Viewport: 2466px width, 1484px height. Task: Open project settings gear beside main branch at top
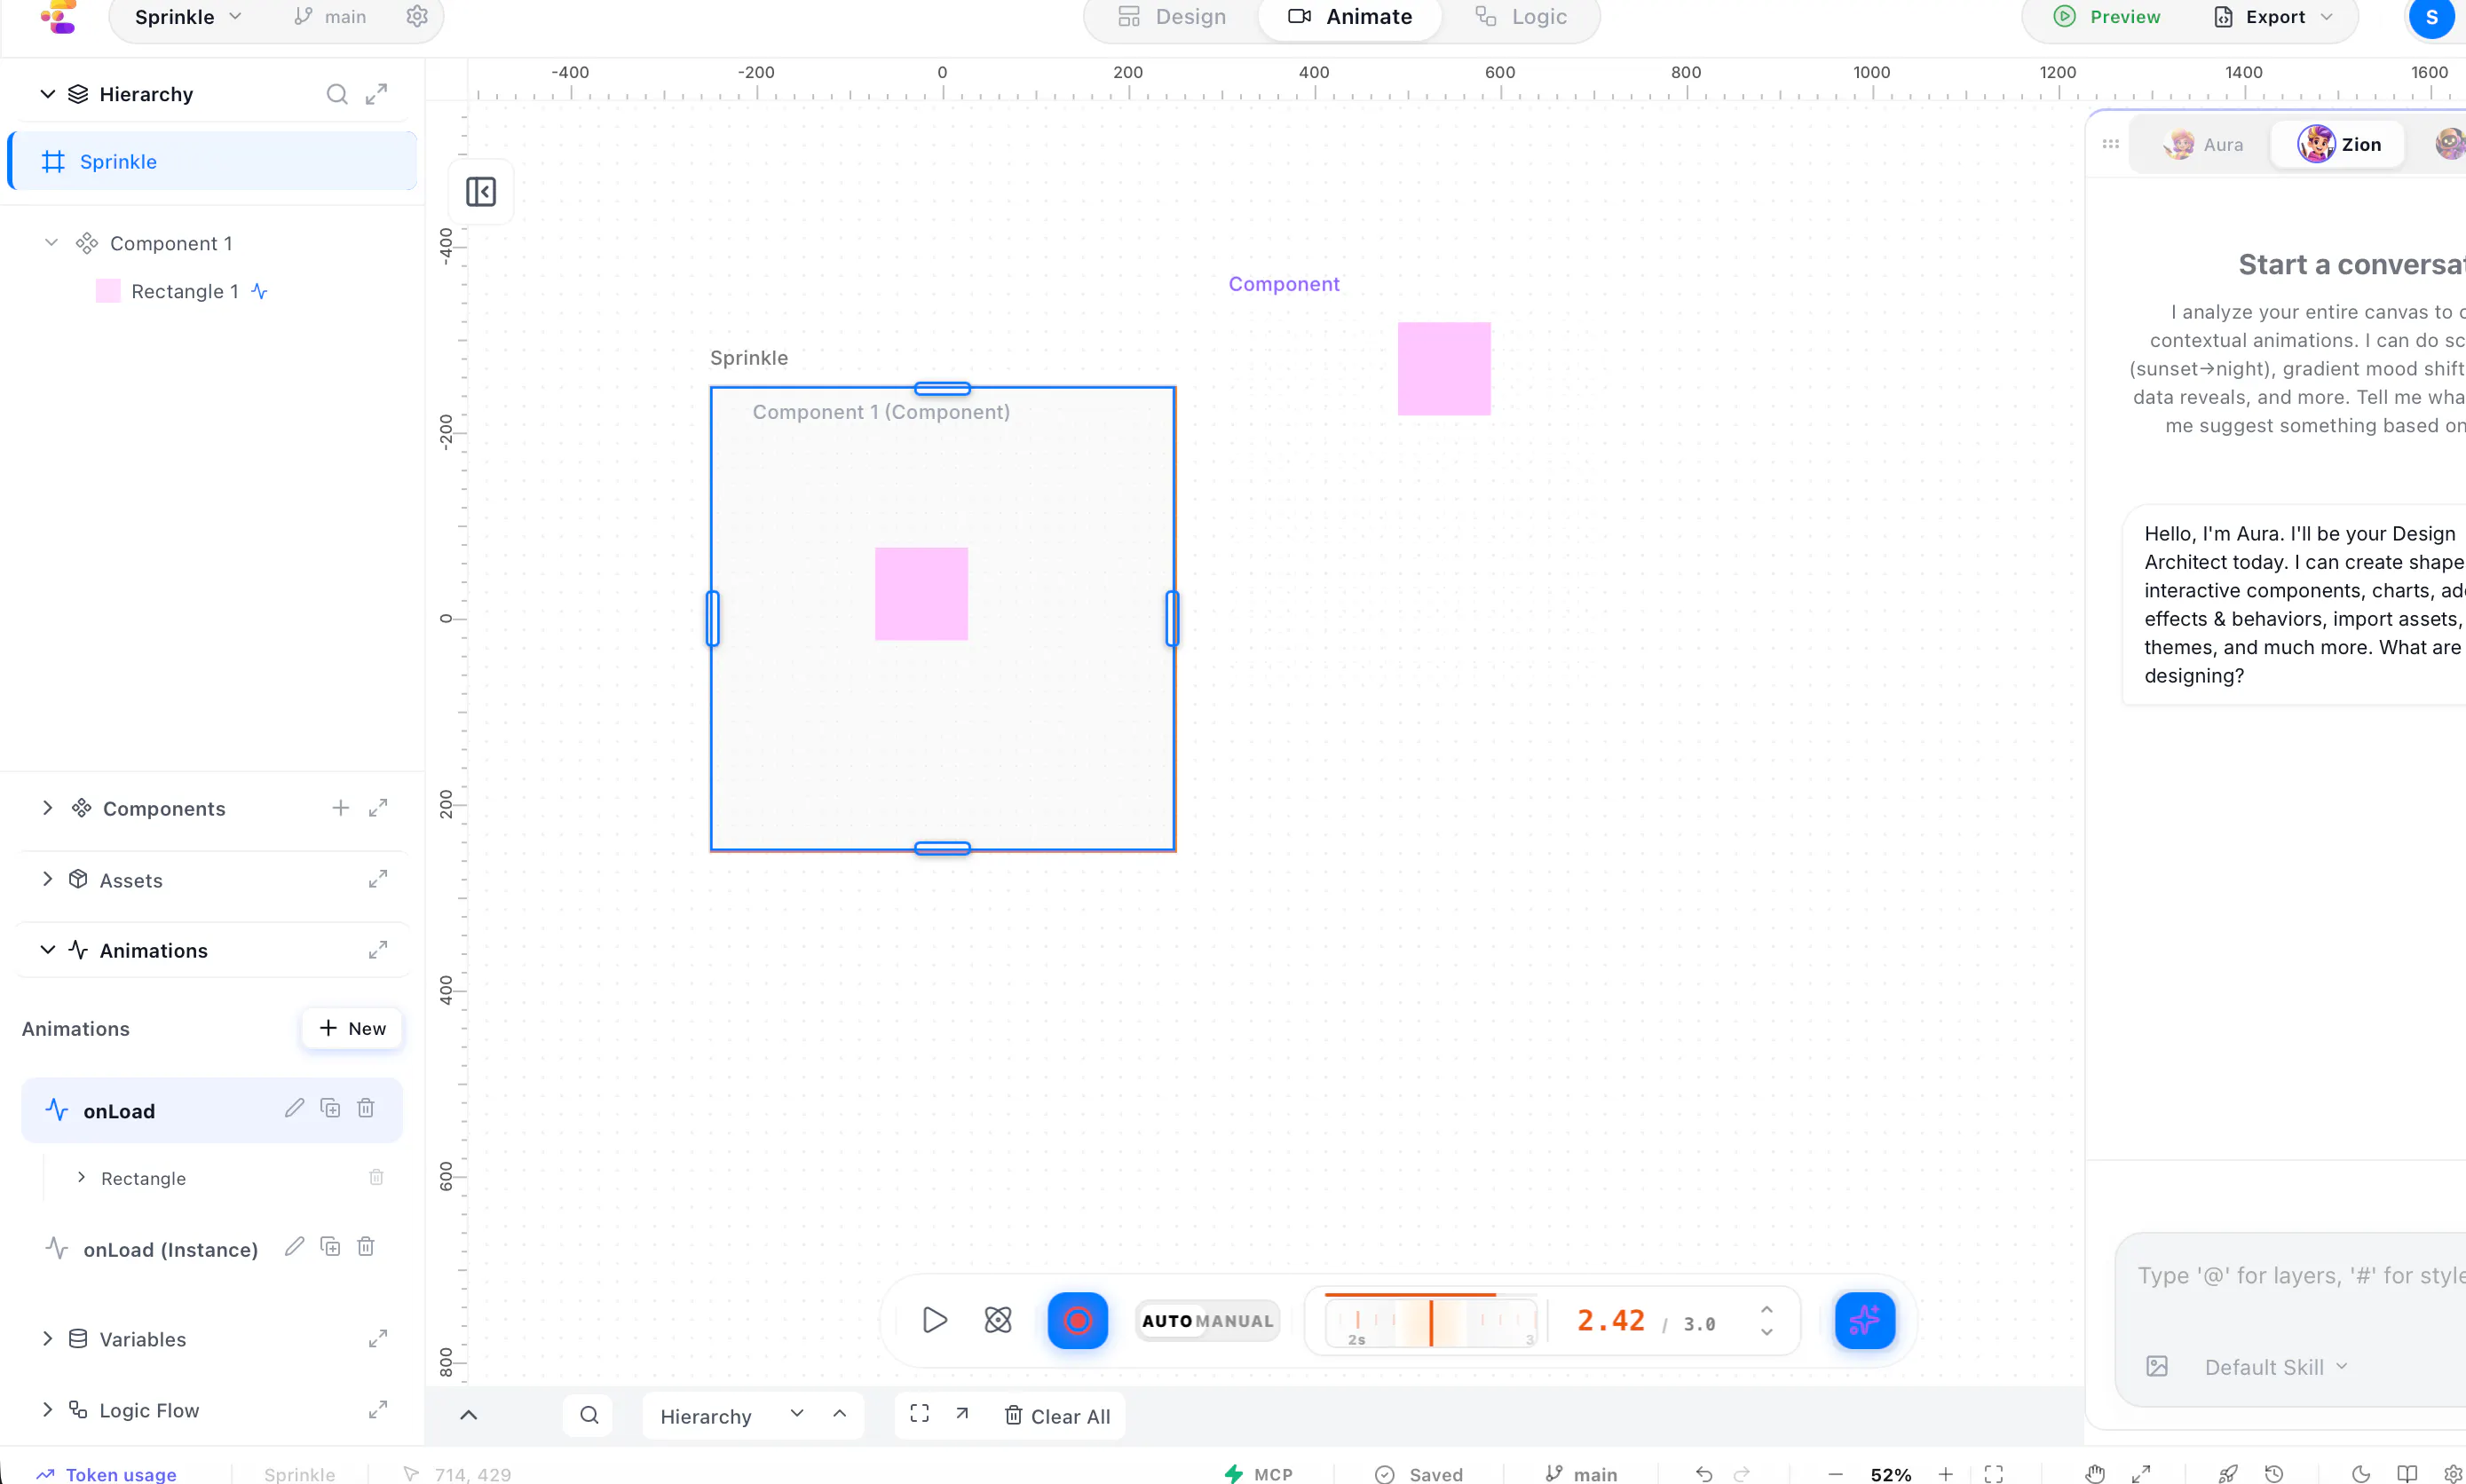417,17
